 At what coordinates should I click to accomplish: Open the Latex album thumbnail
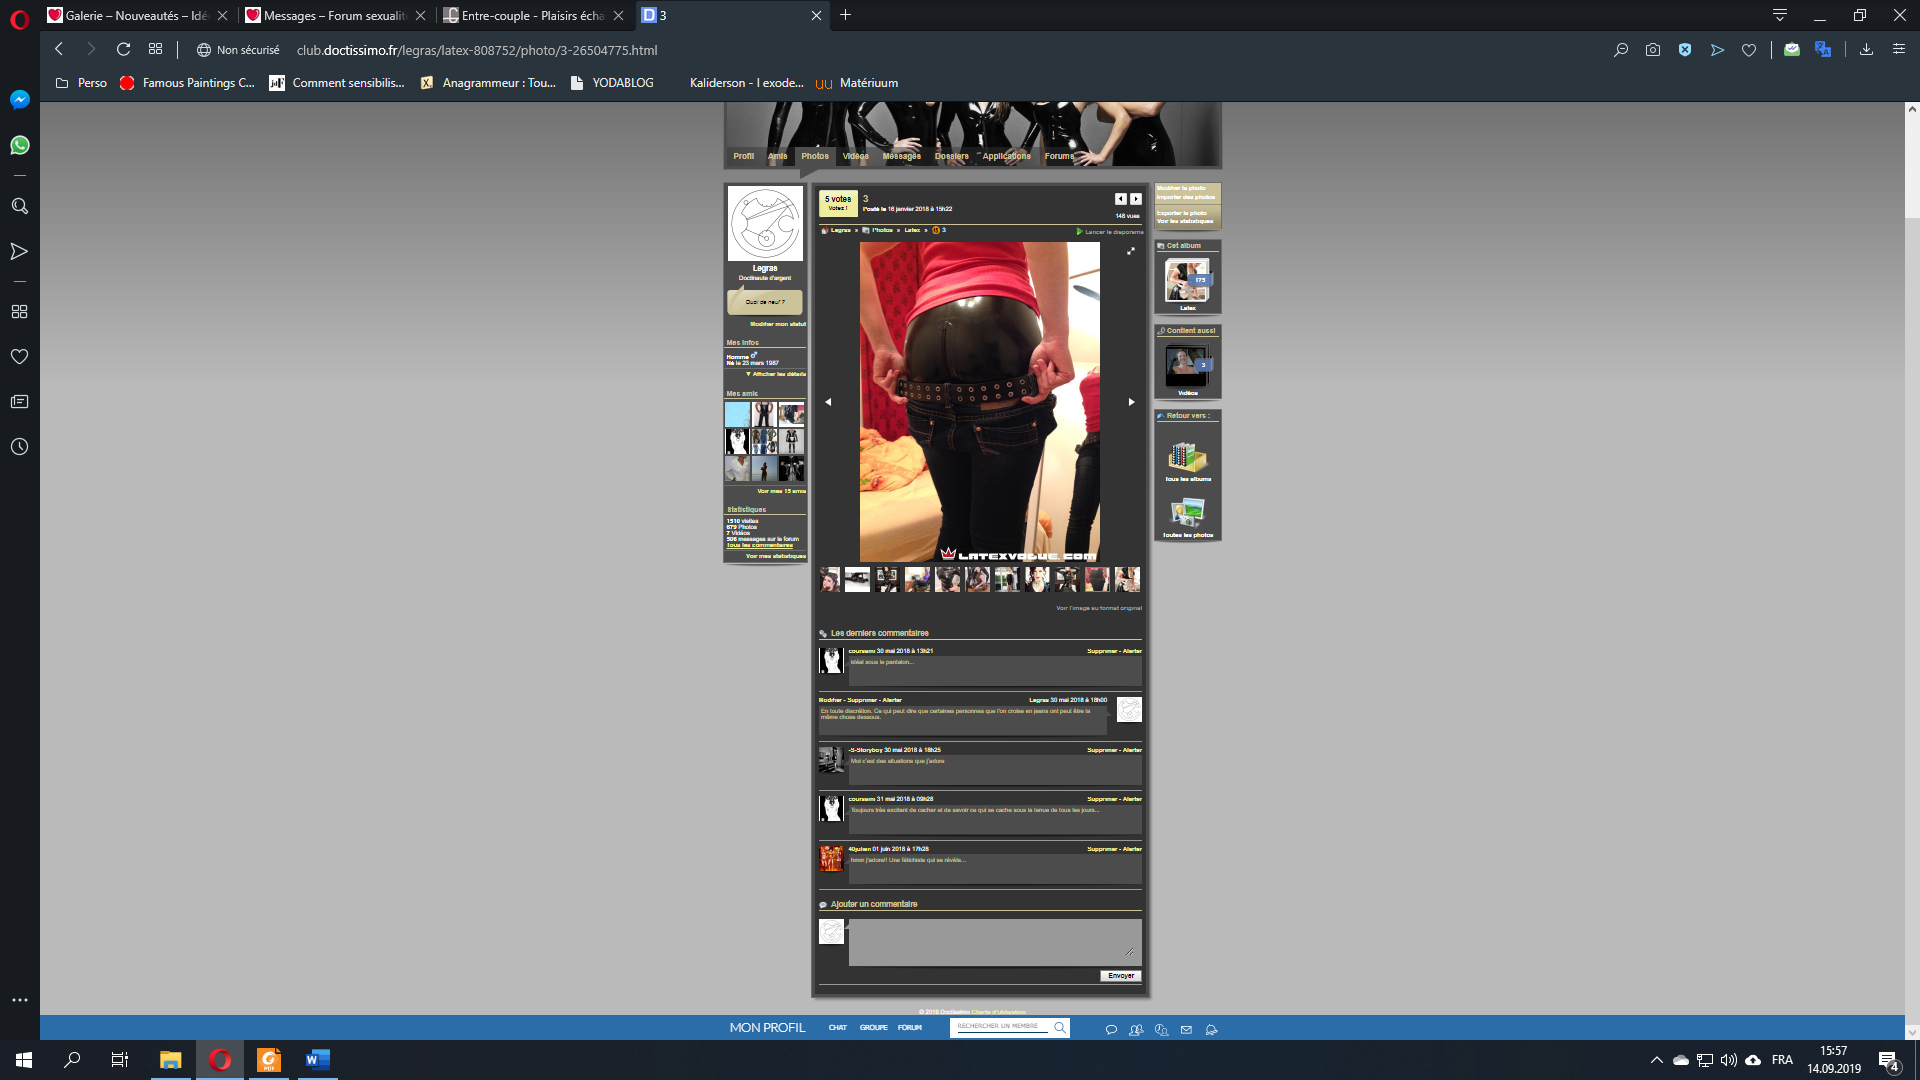pyautogui.click(x=1187, y=281)
